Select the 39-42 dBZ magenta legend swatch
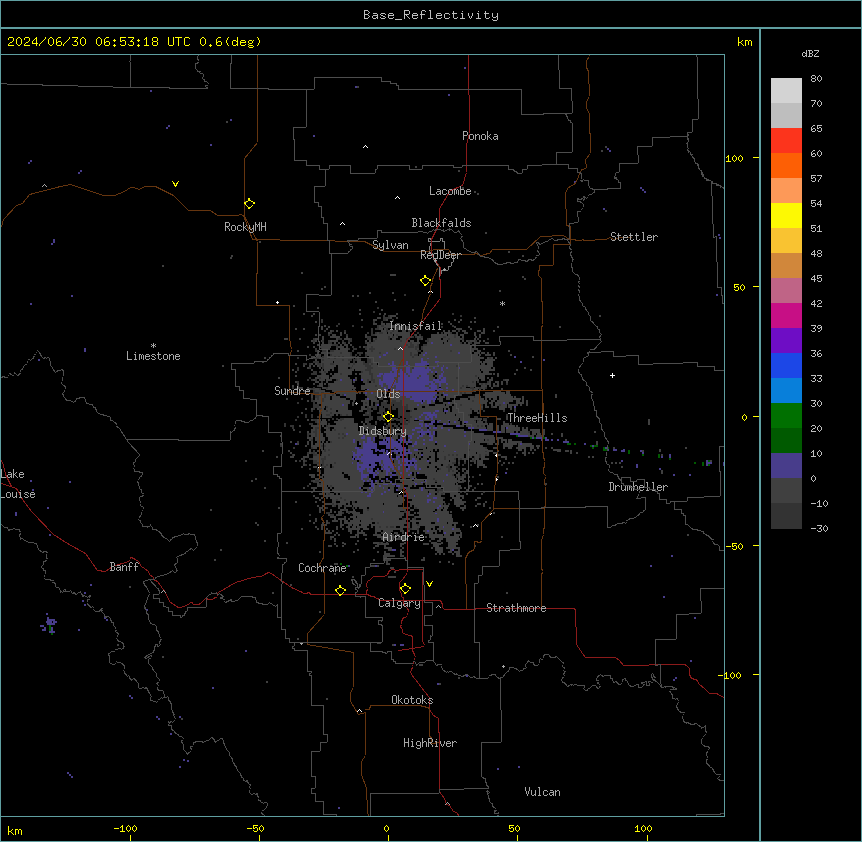This screenshot has width=862, height=842. pos(786,315)
